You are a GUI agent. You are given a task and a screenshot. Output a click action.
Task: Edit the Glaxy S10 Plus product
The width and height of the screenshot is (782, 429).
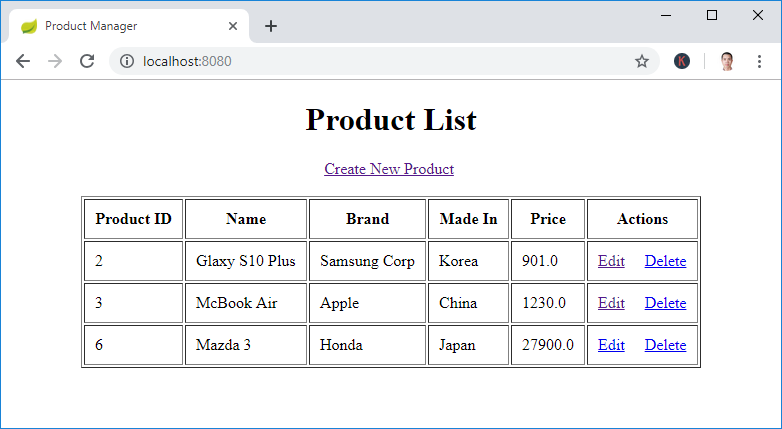[611, 261]
